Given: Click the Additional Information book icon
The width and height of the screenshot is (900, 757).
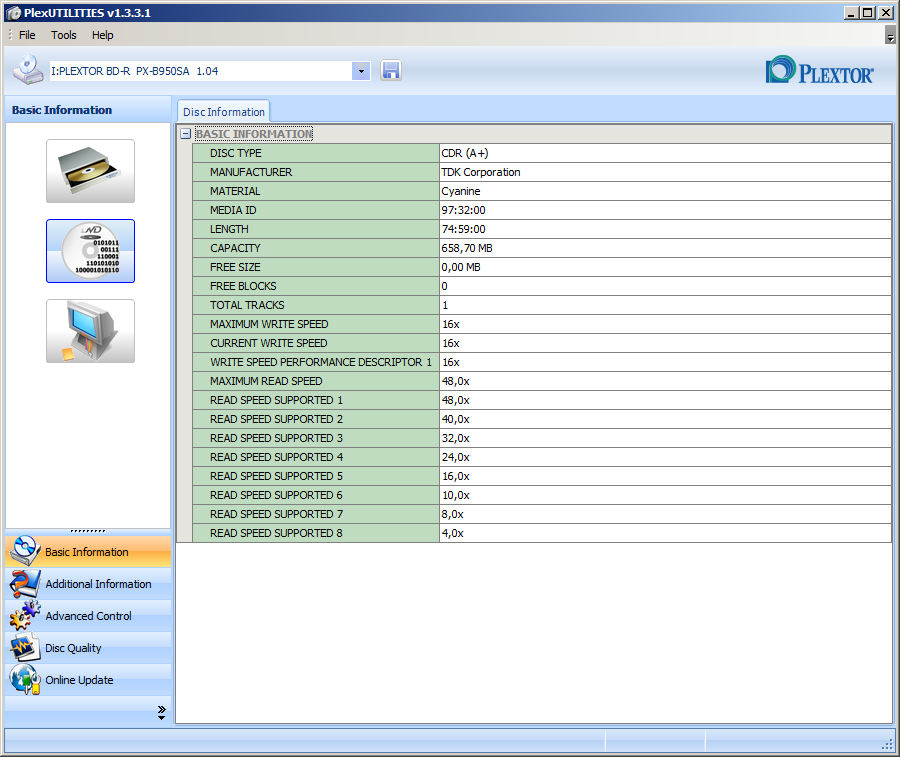Looking at the screenshot, I should (x=25, y=584).
